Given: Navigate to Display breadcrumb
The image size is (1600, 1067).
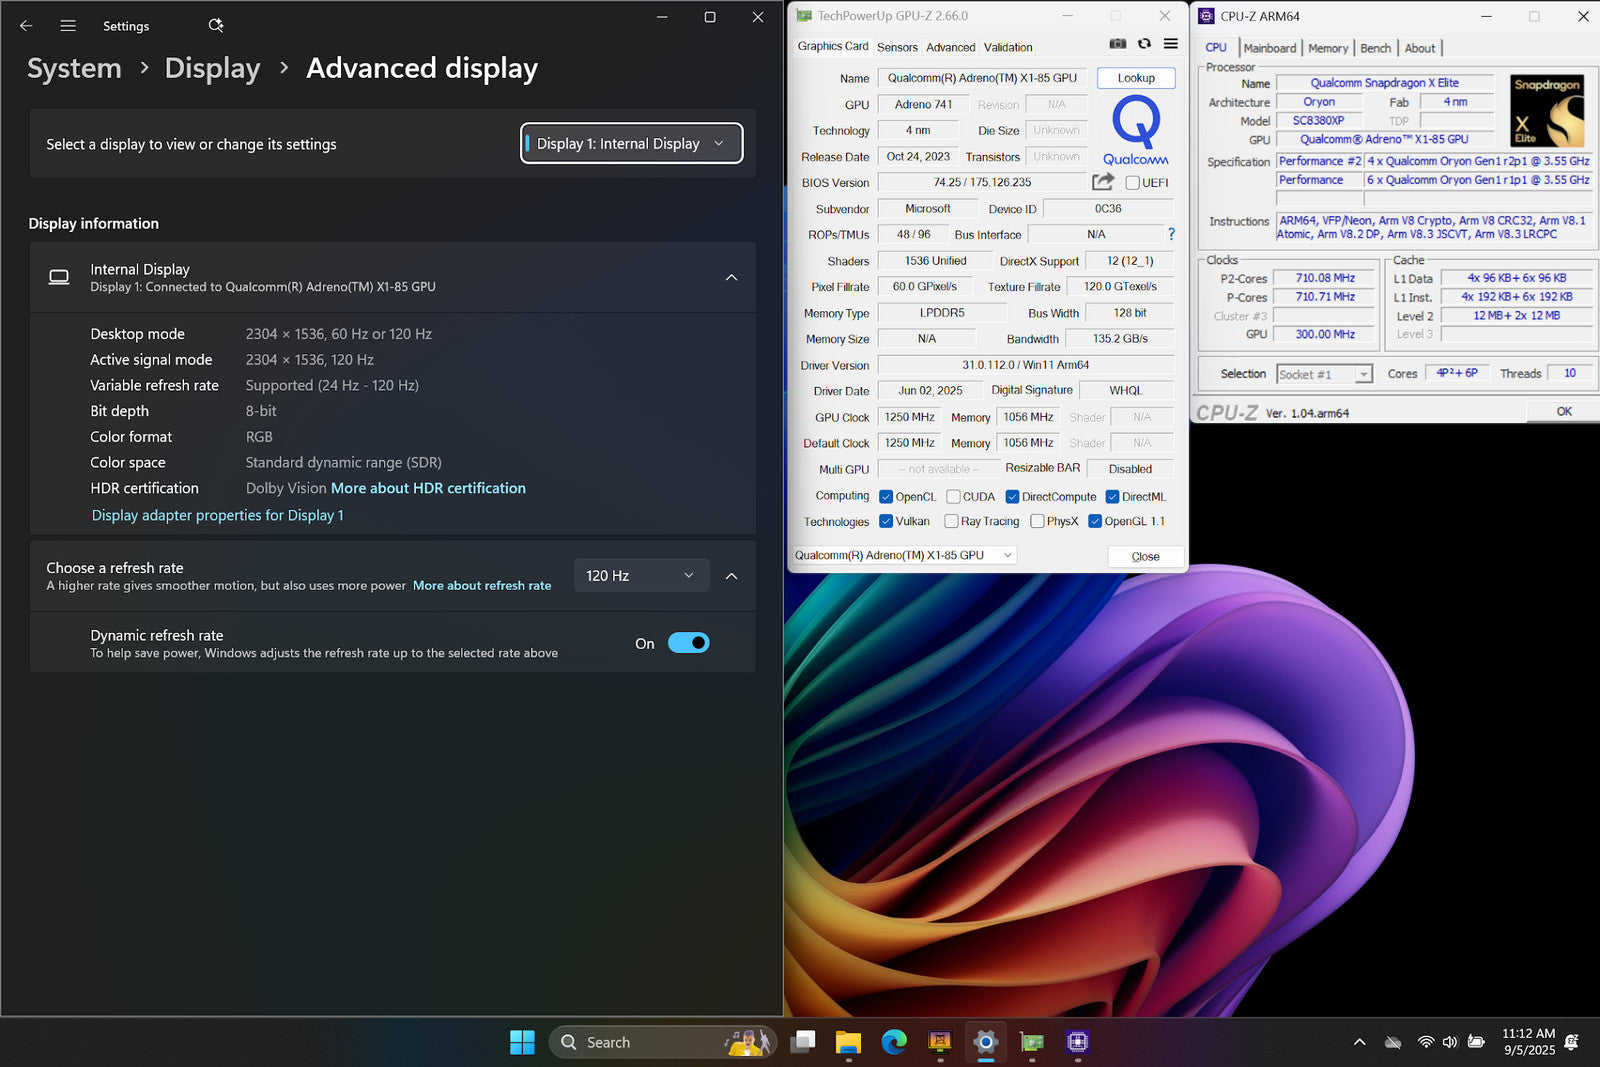Looking at the screenshot, I should [212, 68].
